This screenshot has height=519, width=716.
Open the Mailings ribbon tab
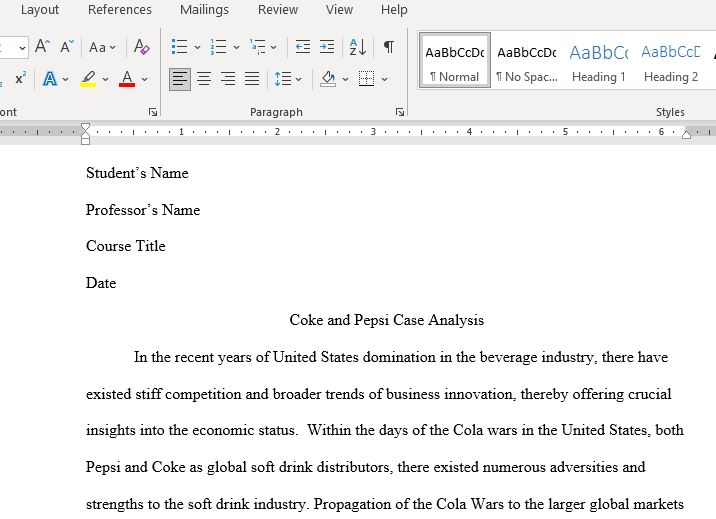point(204,10)
